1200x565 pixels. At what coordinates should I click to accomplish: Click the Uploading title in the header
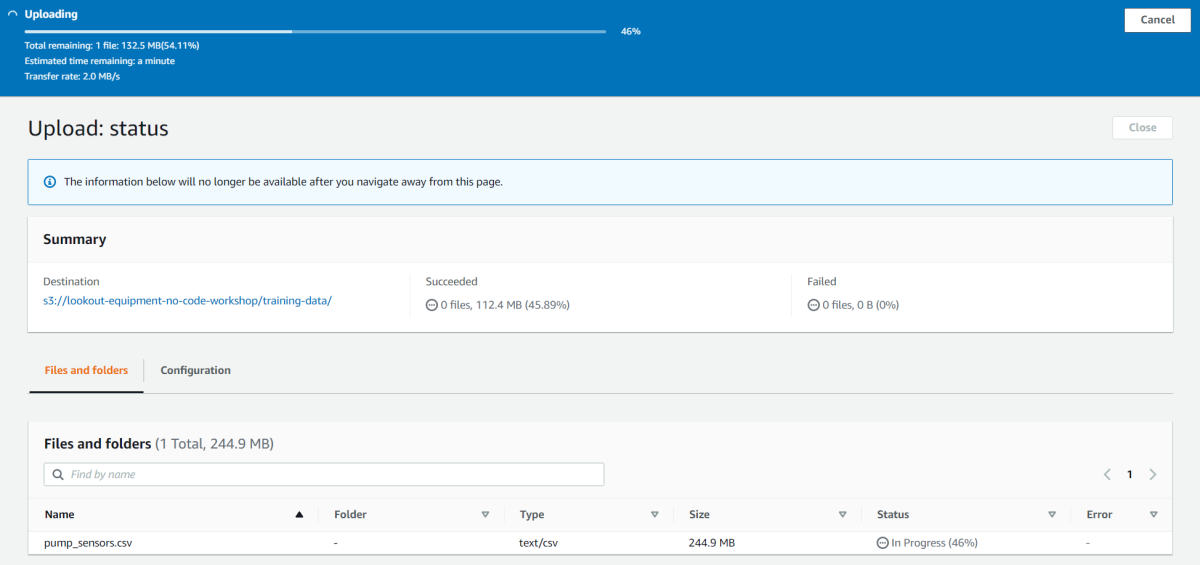[51, 15]
